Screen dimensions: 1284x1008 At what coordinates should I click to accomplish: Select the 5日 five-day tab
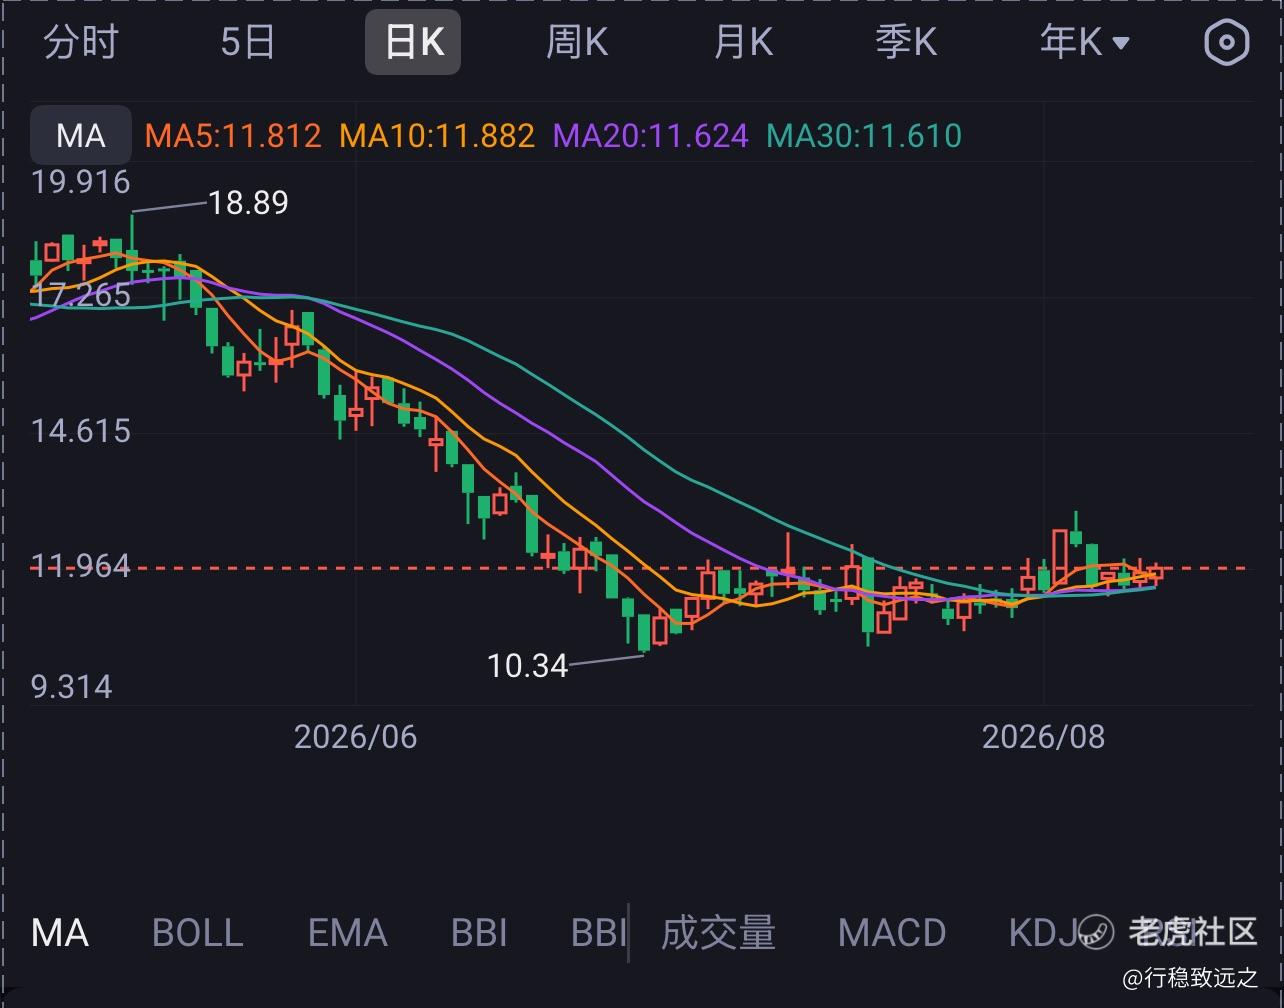click(x=247, y=42)
